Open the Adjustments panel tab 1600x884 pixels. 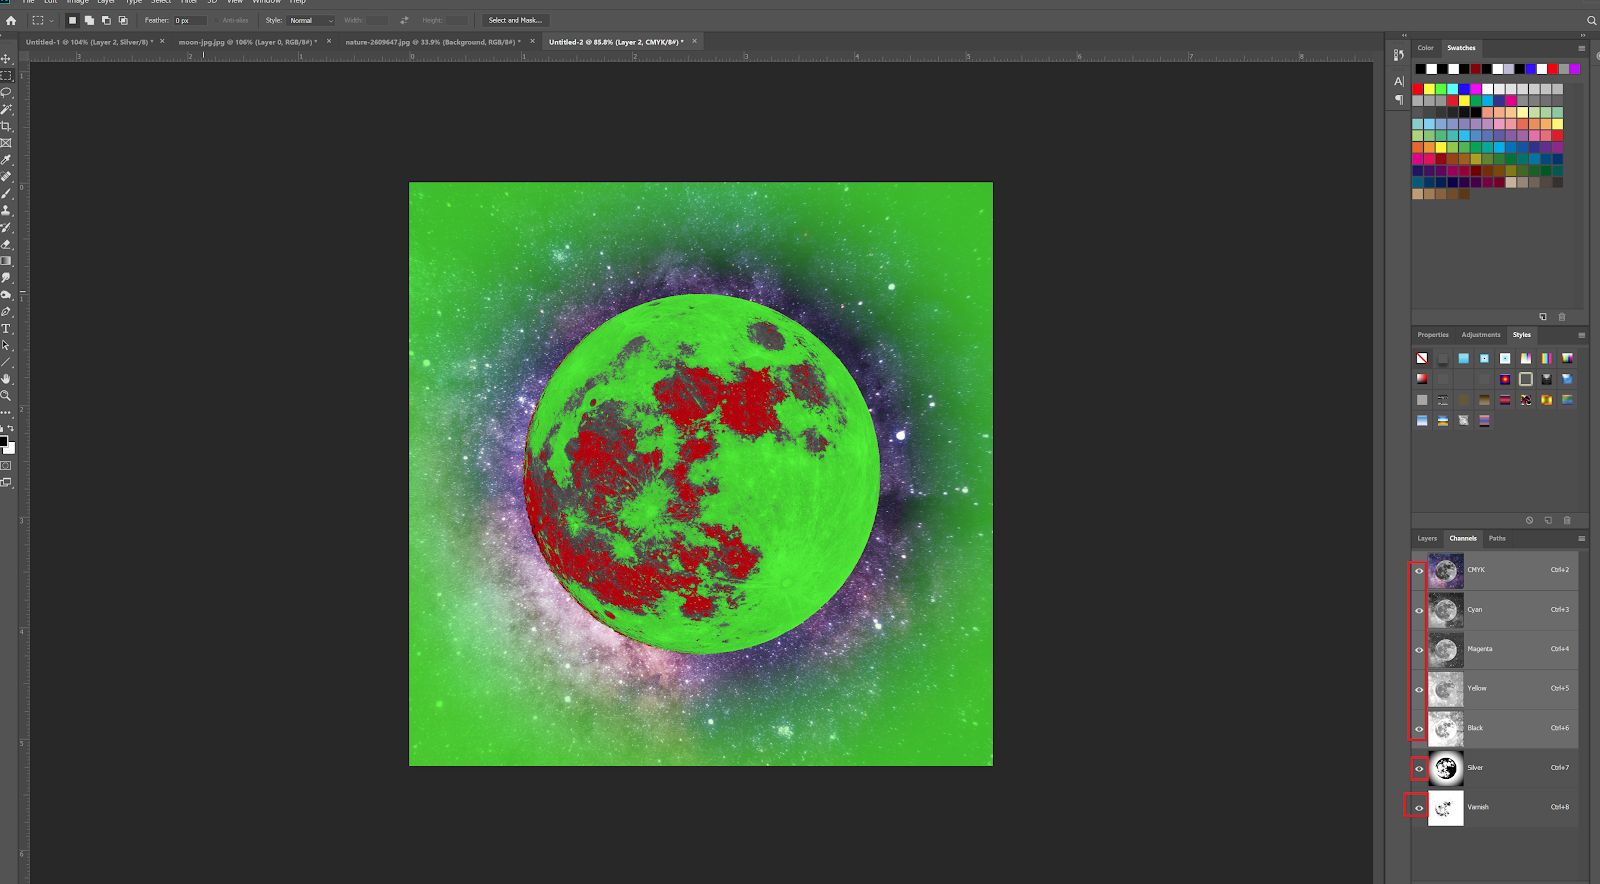(x=1481, y=335)
